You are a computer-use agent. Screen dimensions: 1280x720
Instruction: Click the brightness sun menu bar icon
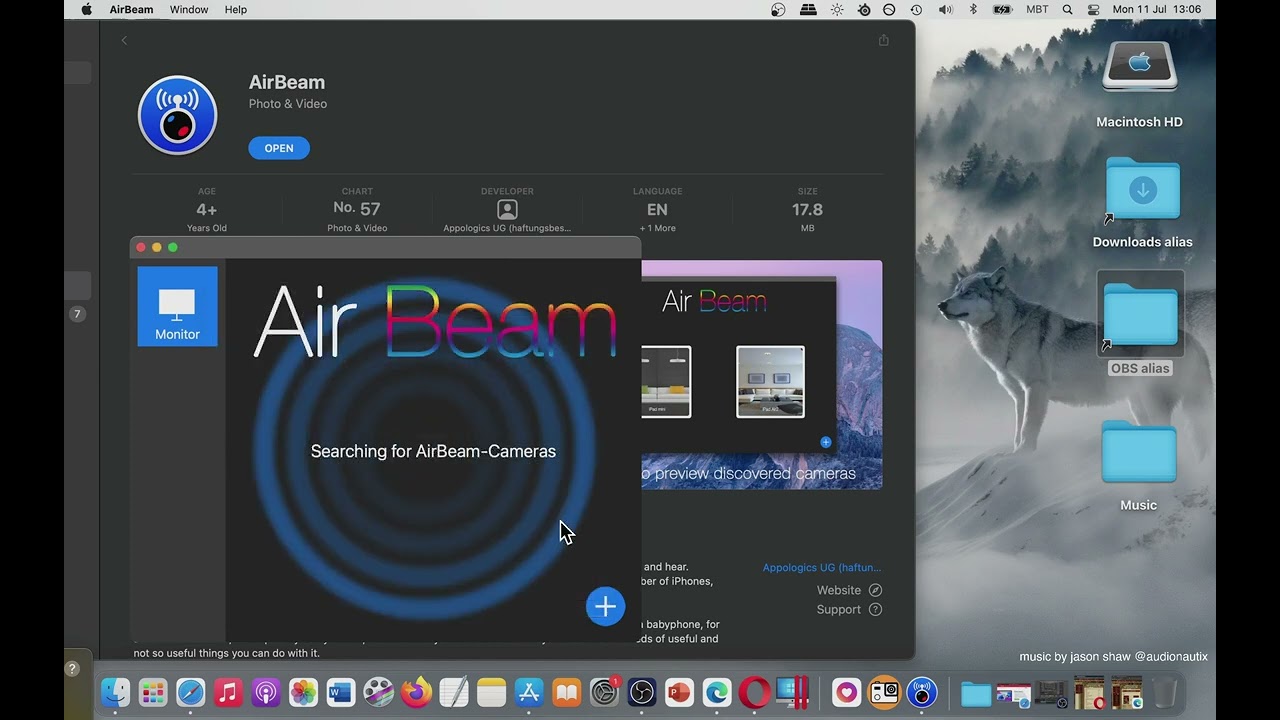837,10
